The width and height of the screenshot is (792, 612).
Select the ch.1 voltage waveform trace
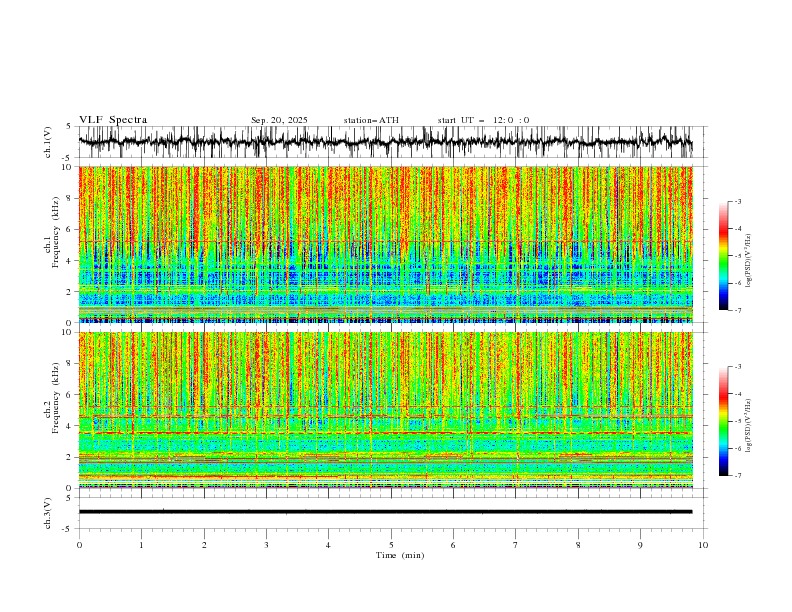point(385,142)
